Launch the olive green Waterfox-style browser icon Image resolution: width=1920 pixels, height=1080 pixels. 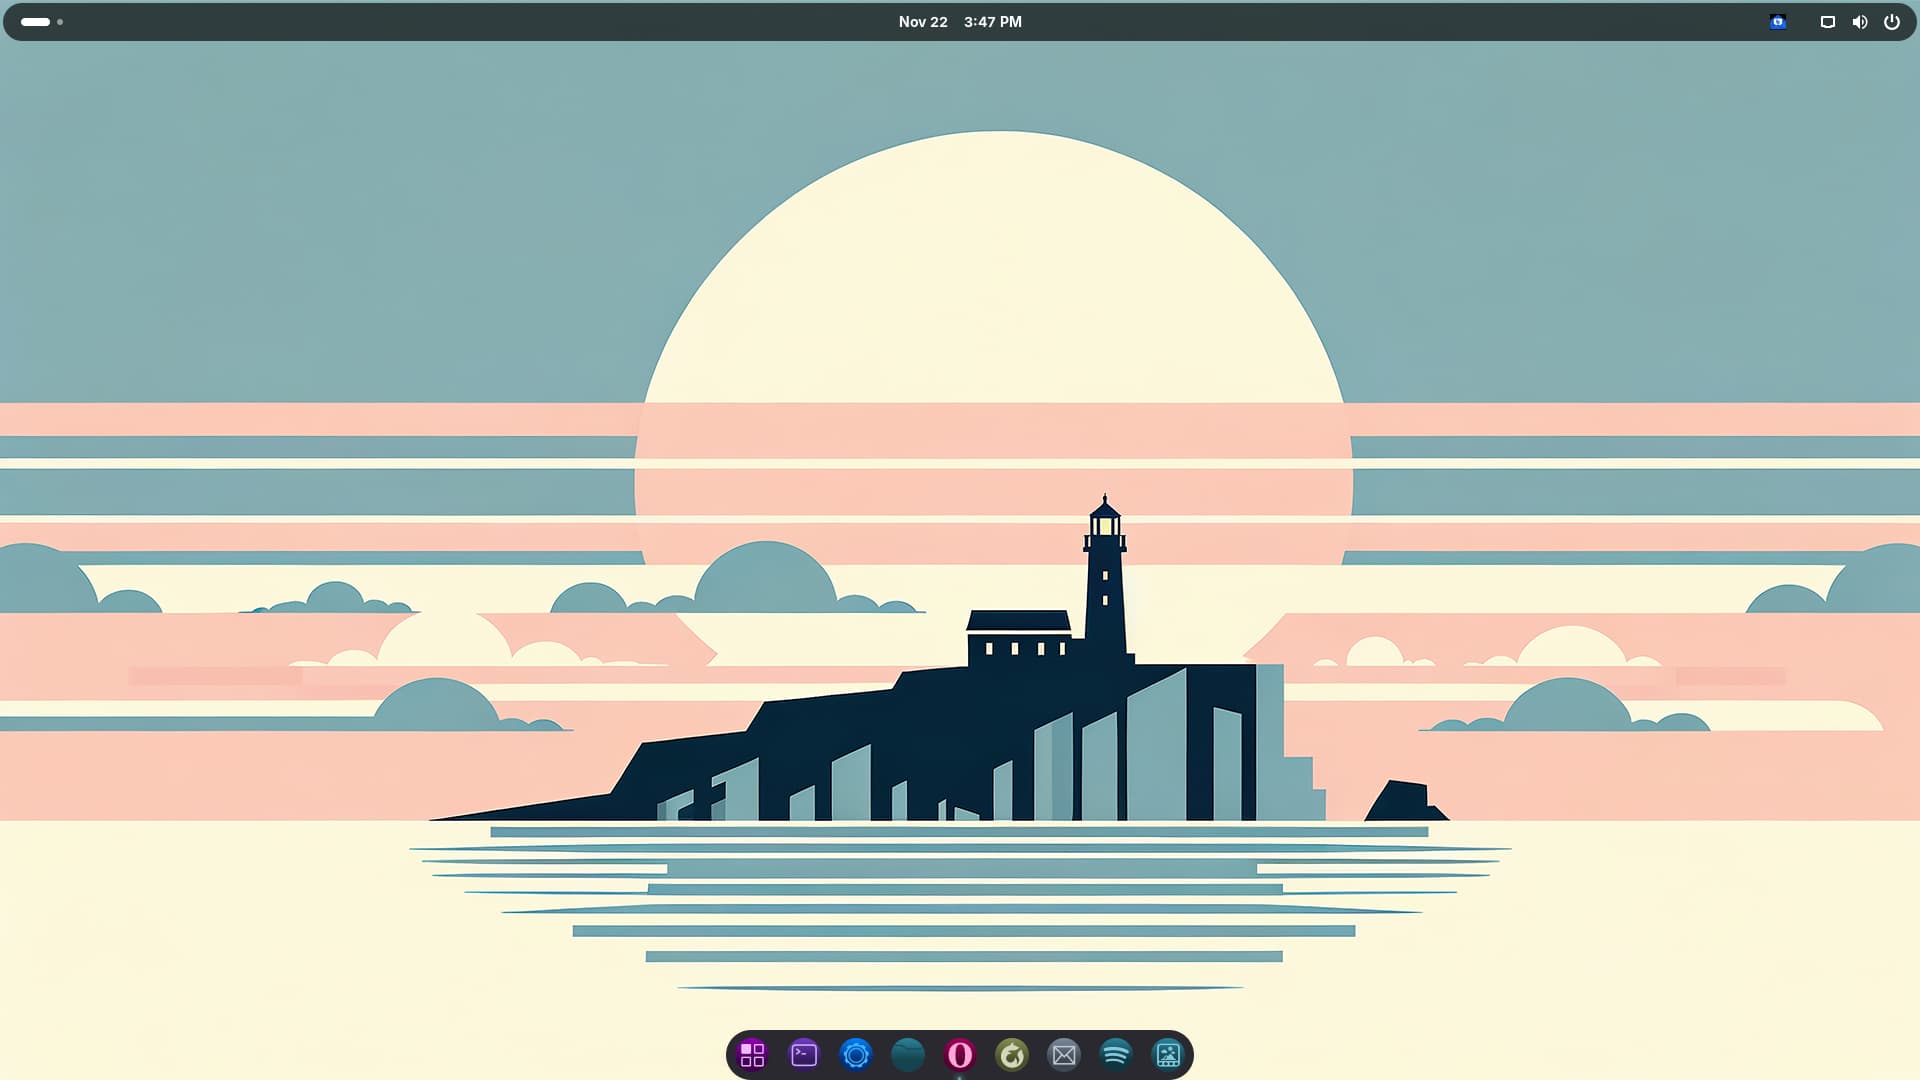(1012, 1055)
